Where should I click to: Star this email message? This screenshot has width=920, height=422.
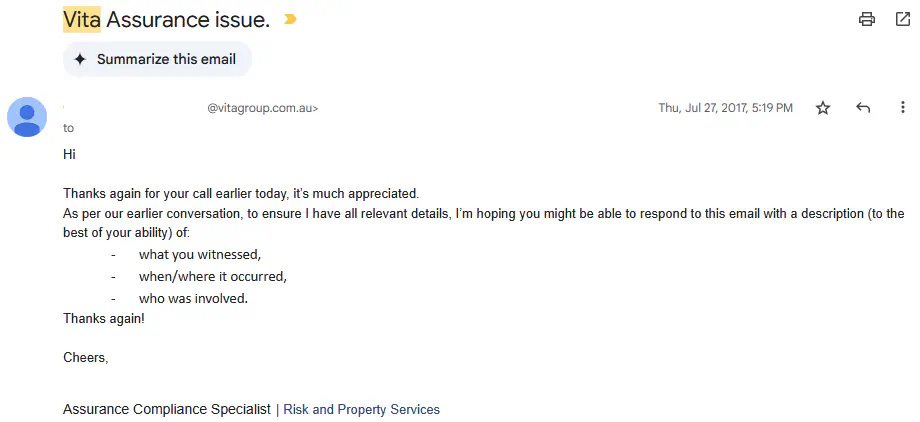point(823,108)
